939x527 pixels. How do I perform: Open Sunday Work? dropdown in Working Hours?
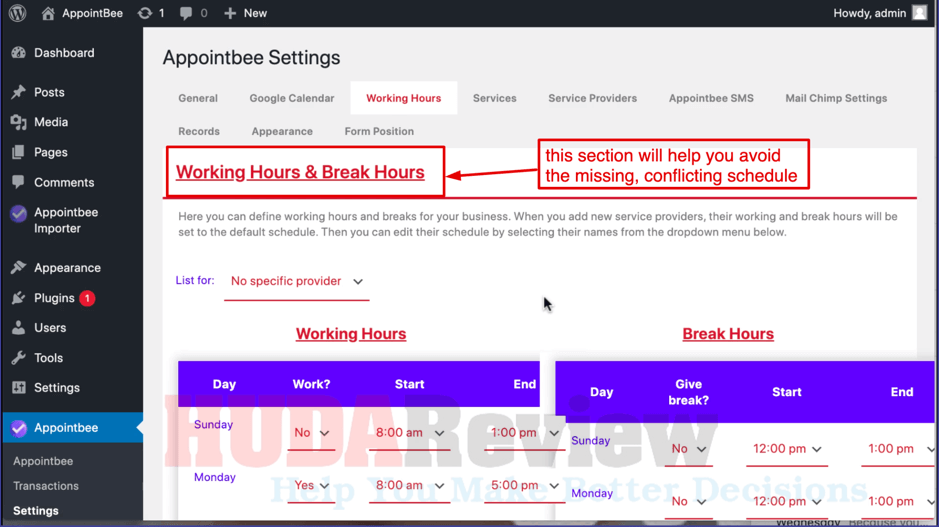(x=311, y=433)
